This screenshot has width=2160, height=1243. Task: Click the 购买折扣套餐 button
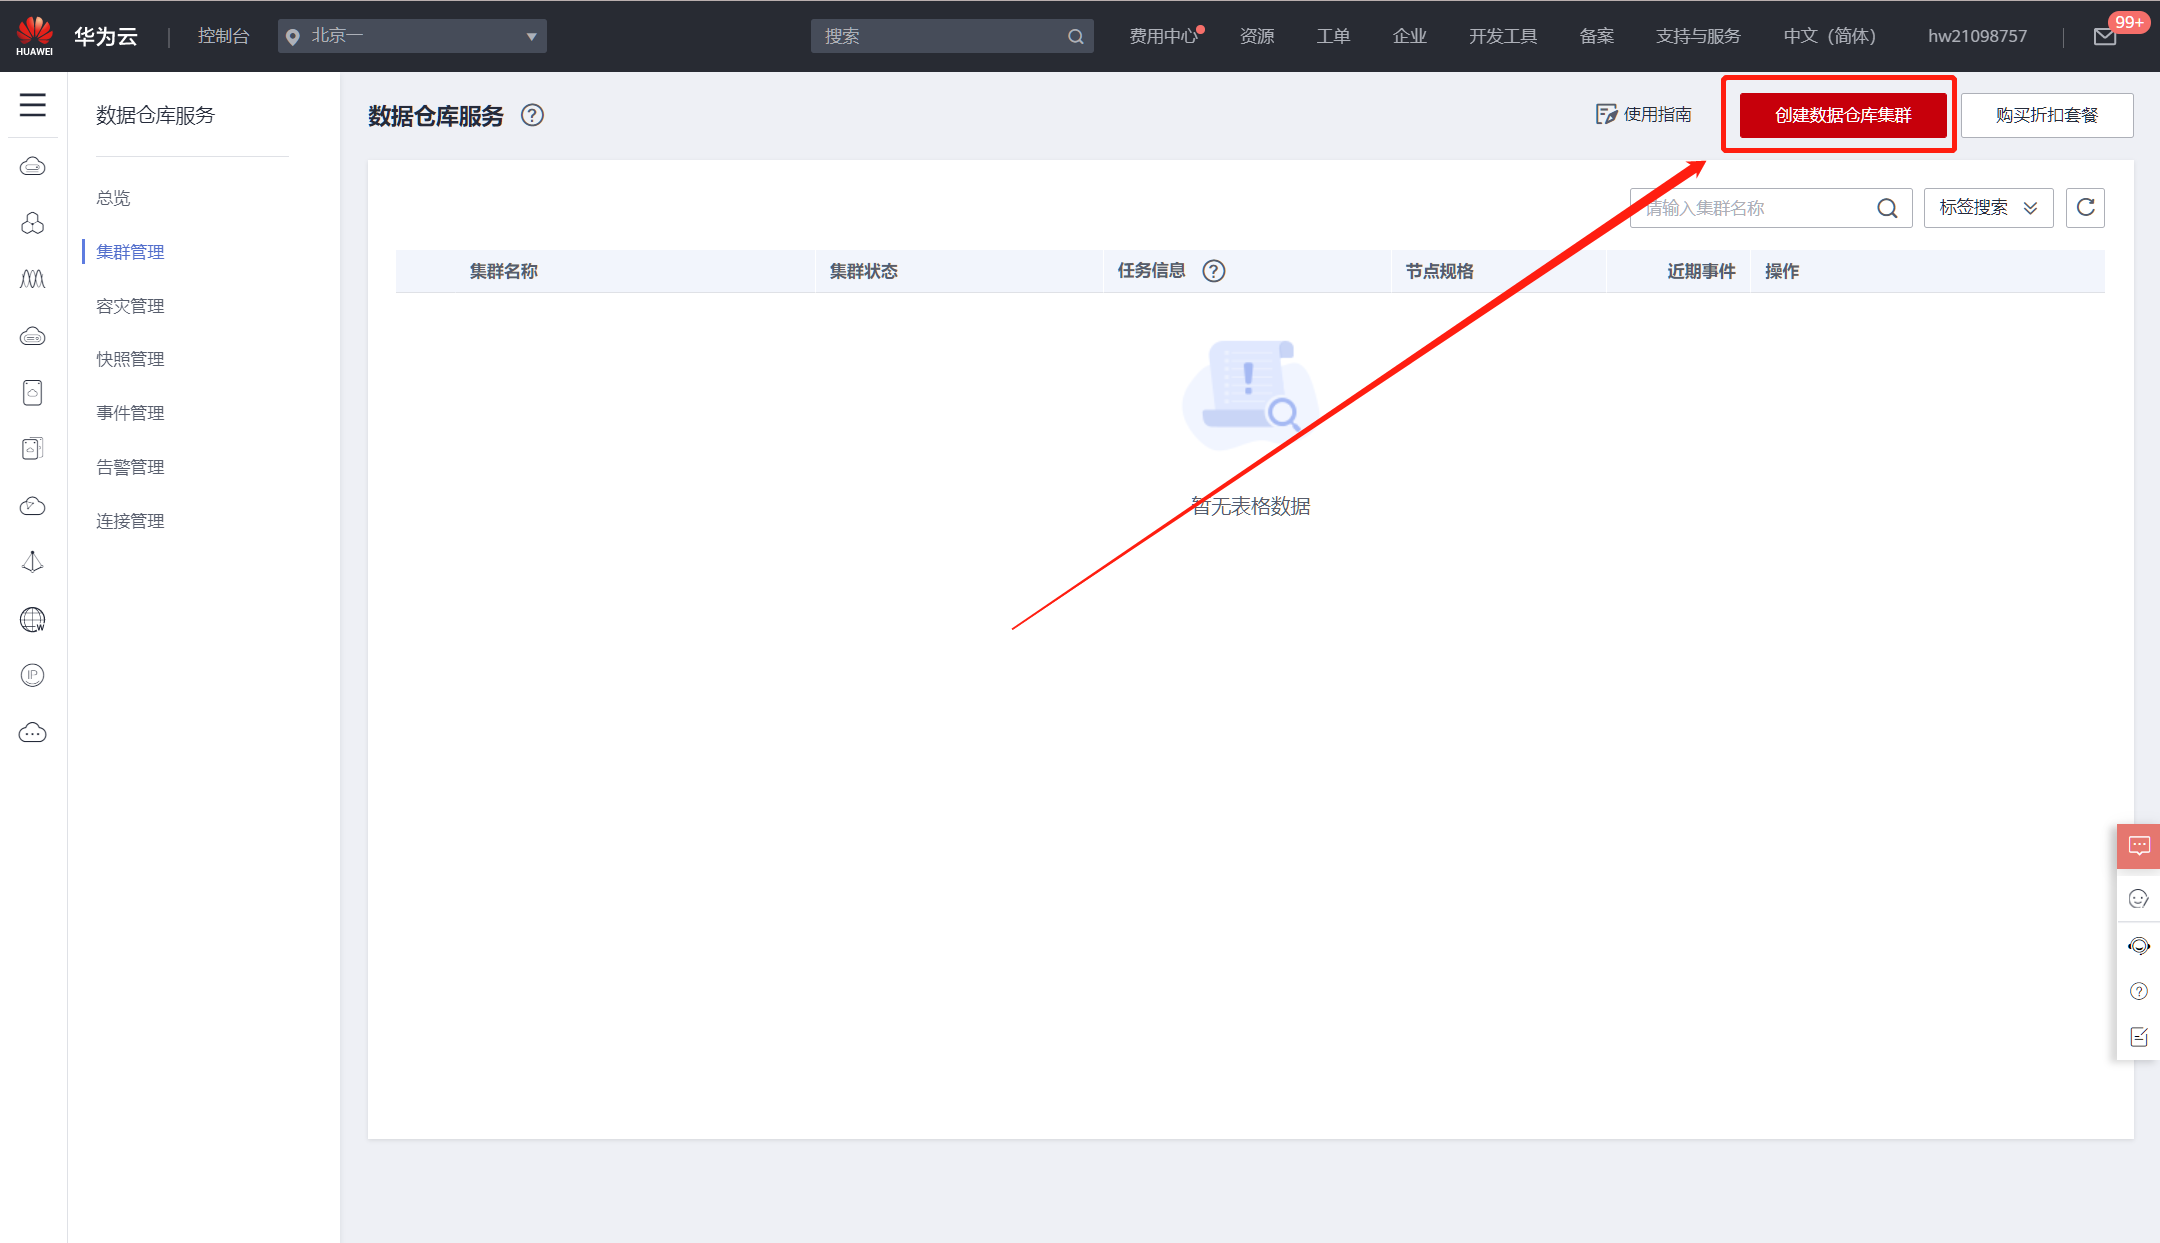coord(2046,115)
